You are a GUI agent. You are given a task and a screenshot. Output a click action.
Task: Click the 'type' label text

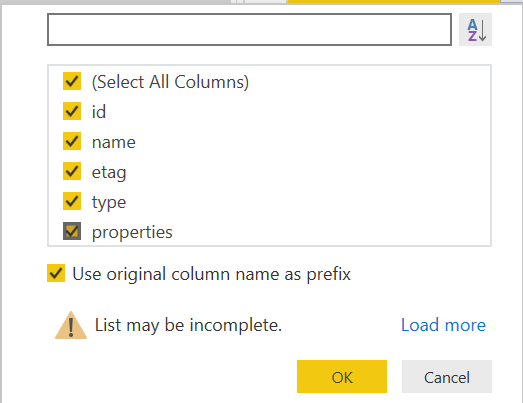click(109, 203)
